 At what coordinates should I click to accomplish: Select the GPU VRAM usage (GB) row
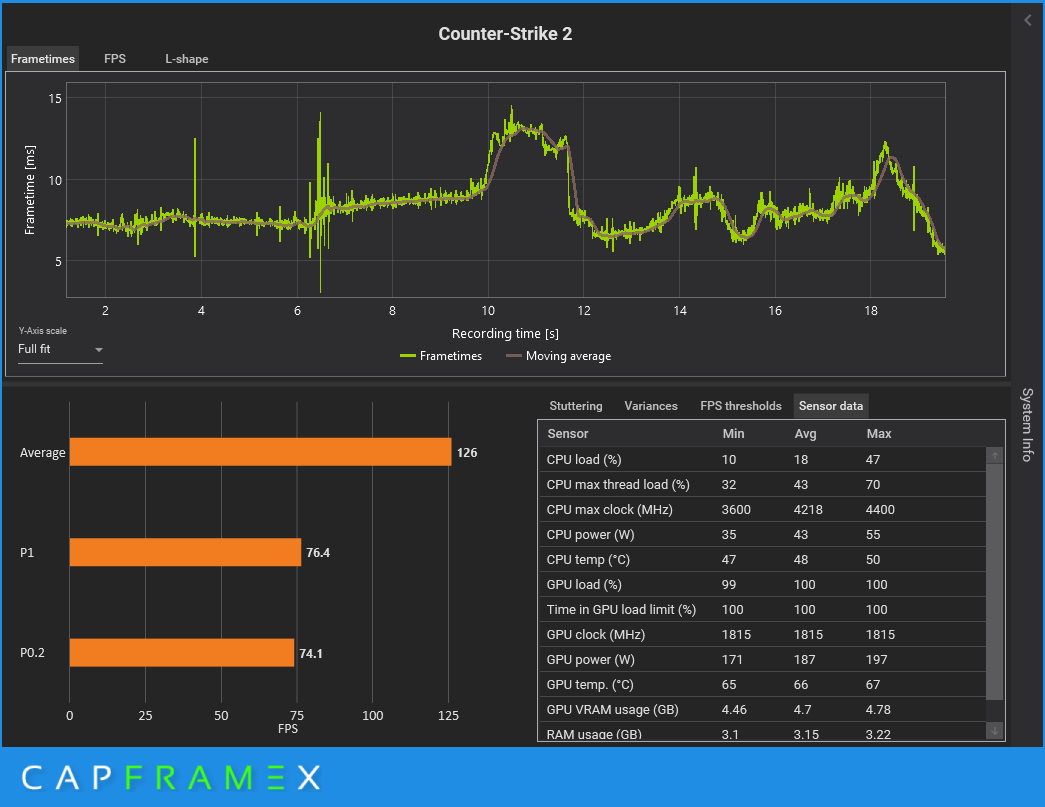click(x=762, y=710)
